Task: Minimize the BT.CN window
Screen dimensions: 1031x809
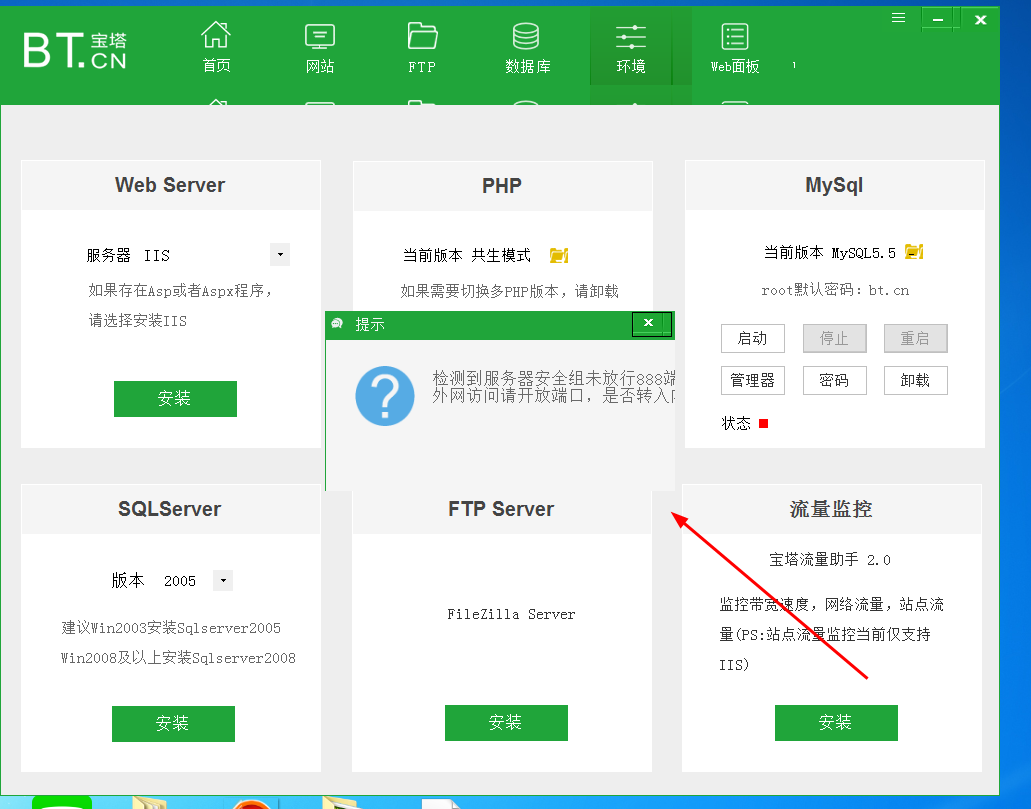Action: coord(938,19)
